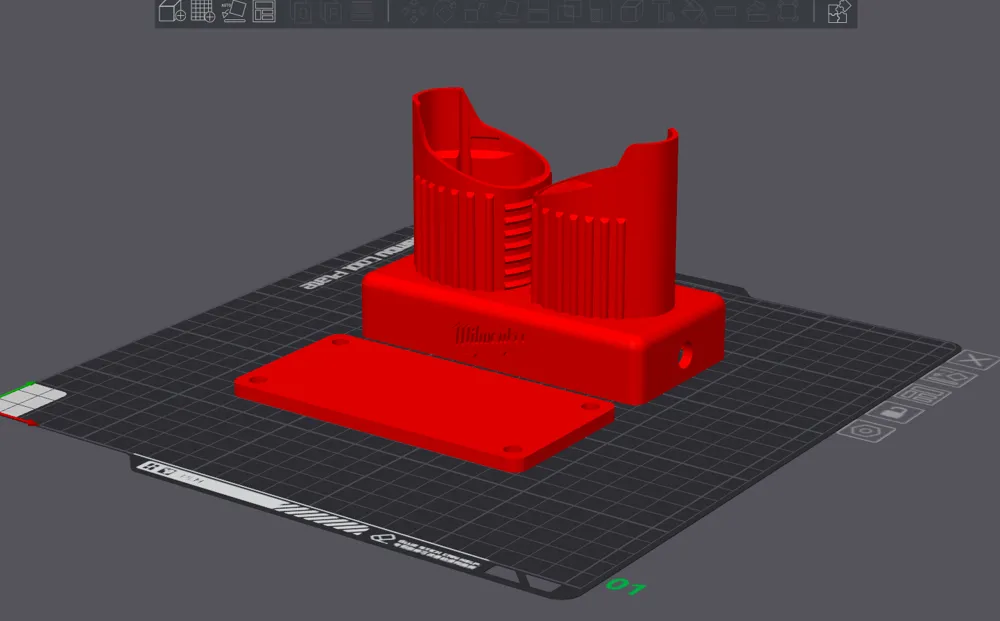Select the Rotate tool
Screen dimensions: 1000x621
tap(446, 14)
